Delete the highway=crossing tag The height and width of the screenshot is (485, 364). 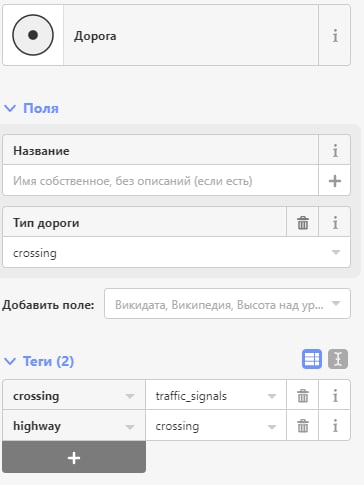click(x=303, y=426)
